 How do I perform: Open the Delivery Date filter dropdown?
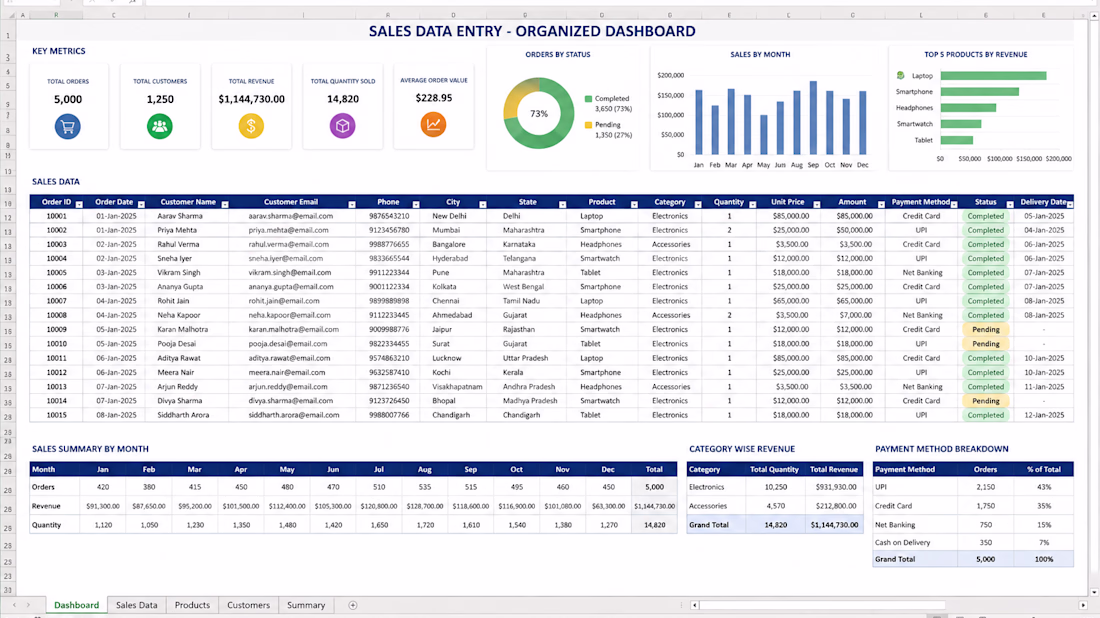pos(1070,204)
